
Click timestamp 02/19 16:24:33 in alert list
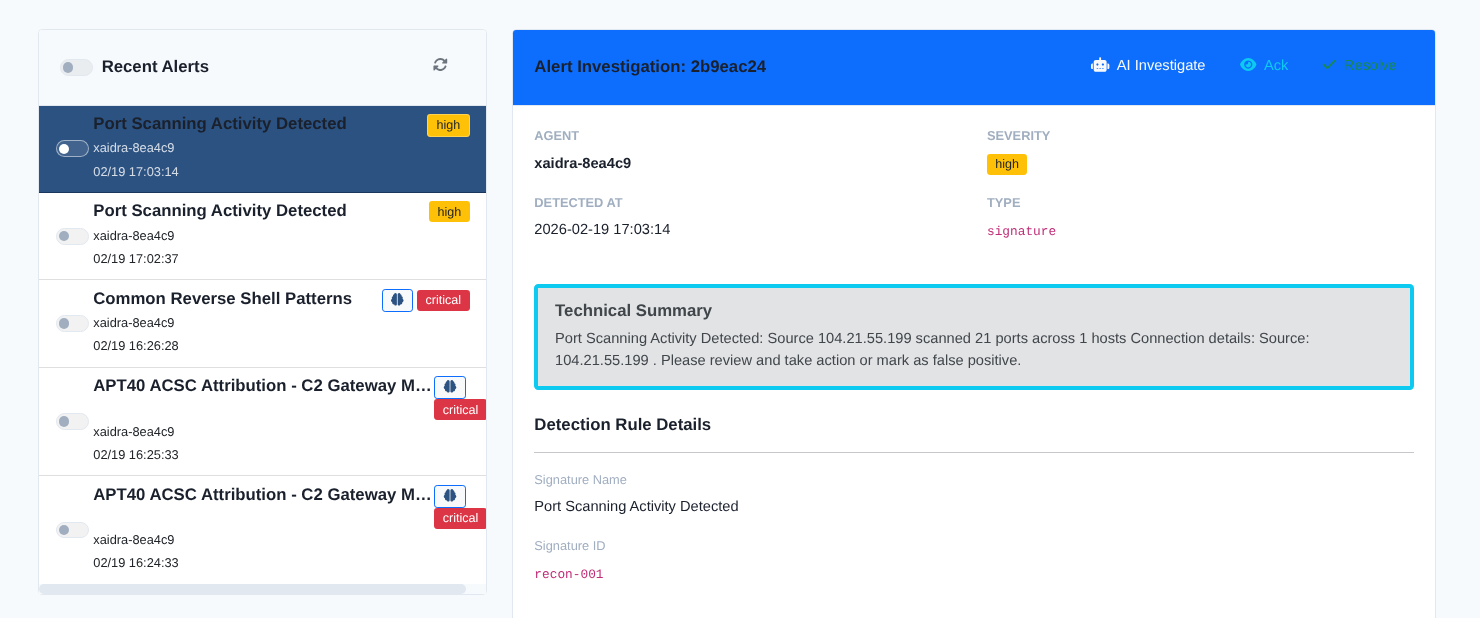(x=136, y=563)
